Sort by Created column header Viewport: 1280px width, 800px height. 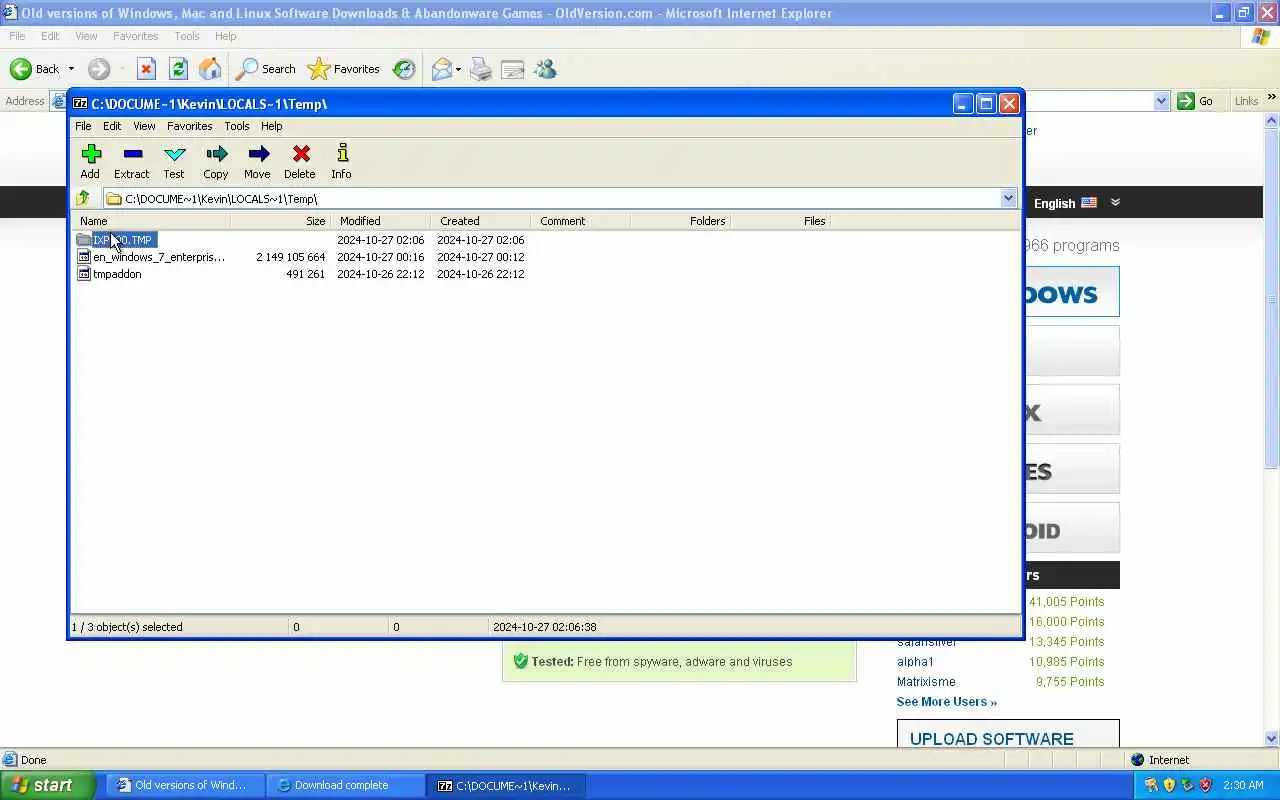pos(481,221)
